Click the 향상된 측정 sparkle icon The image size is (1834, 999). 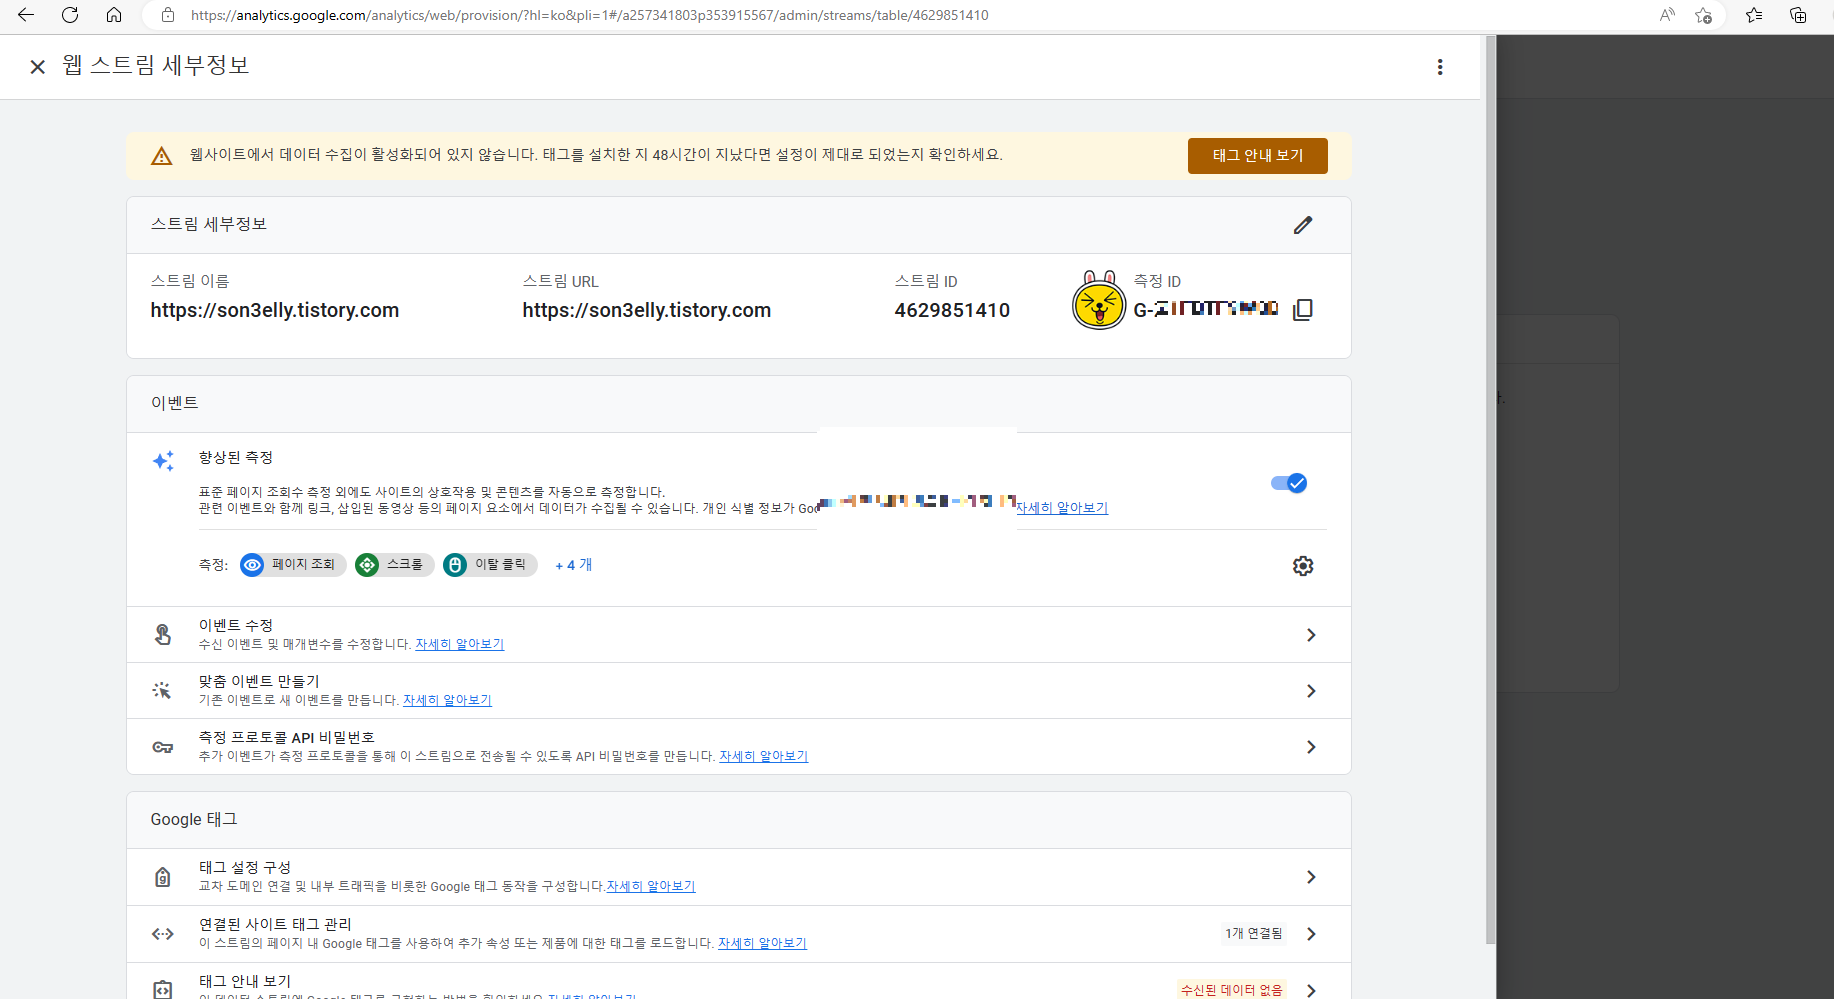163,461
